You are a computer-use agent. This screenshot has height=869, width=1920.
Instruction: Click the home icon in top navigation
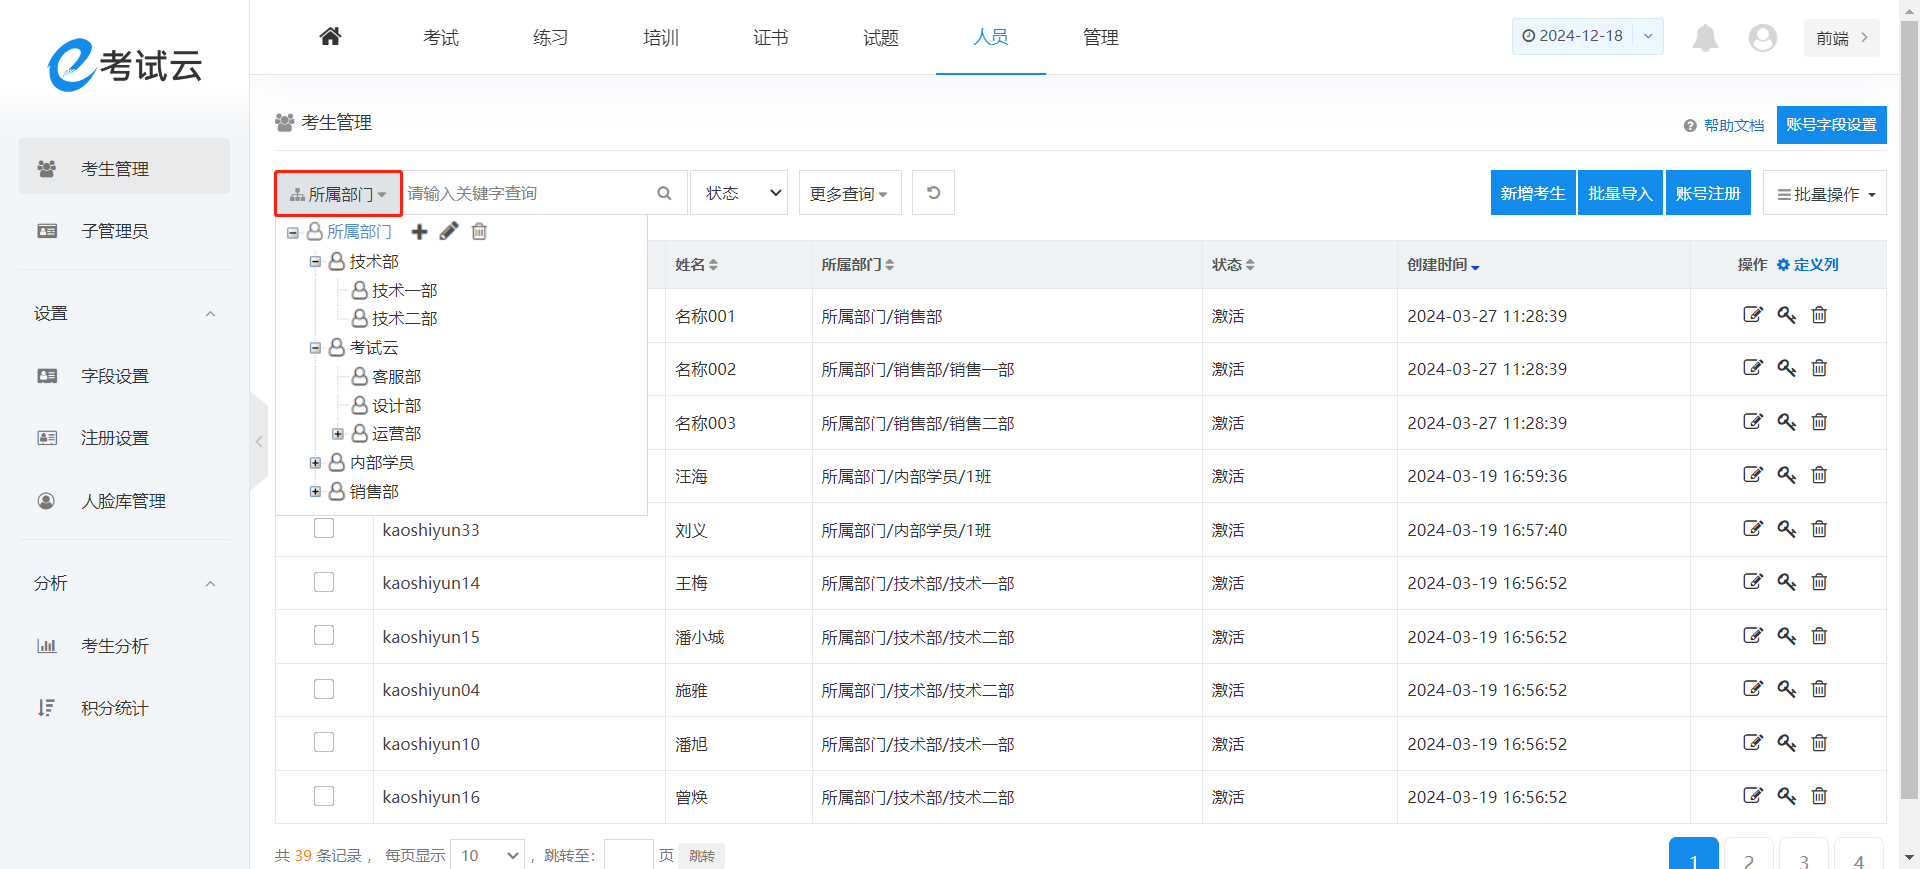pyautogui.click(x=330, y=37)
